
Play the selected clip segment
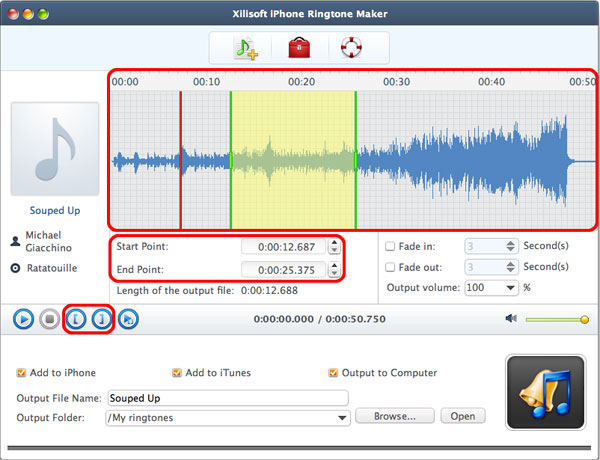128,319
